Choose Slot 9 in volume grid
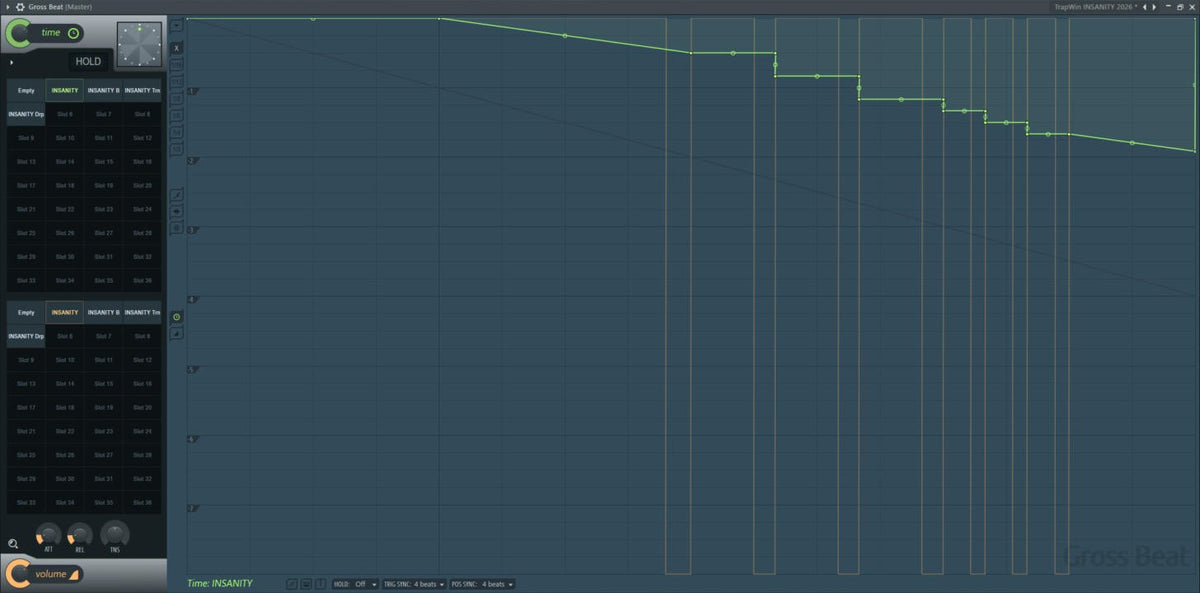 (x=26, y=360)
